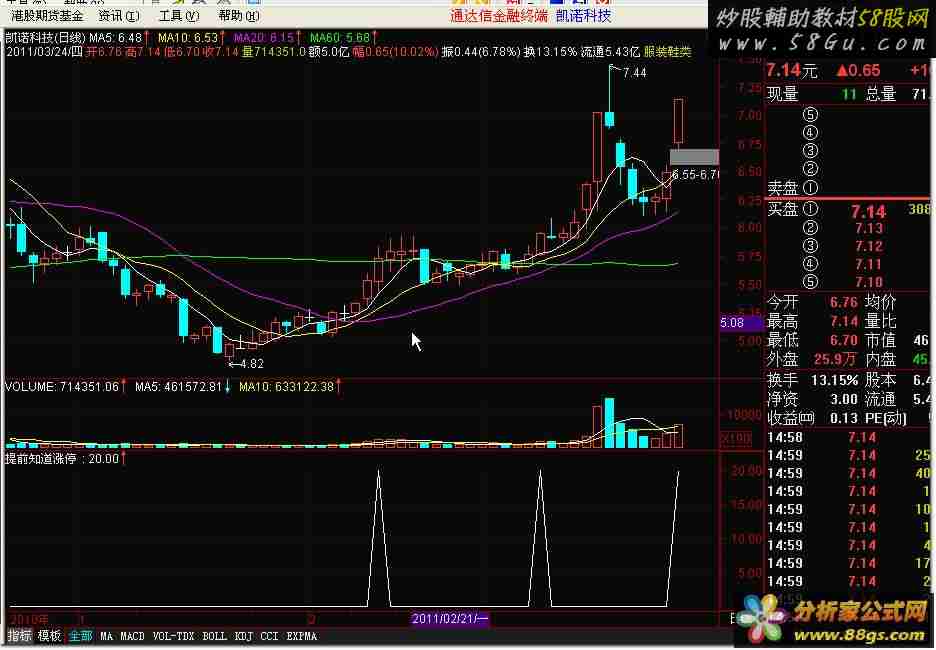Select buy level ④ price 7.11

(868, 264)
